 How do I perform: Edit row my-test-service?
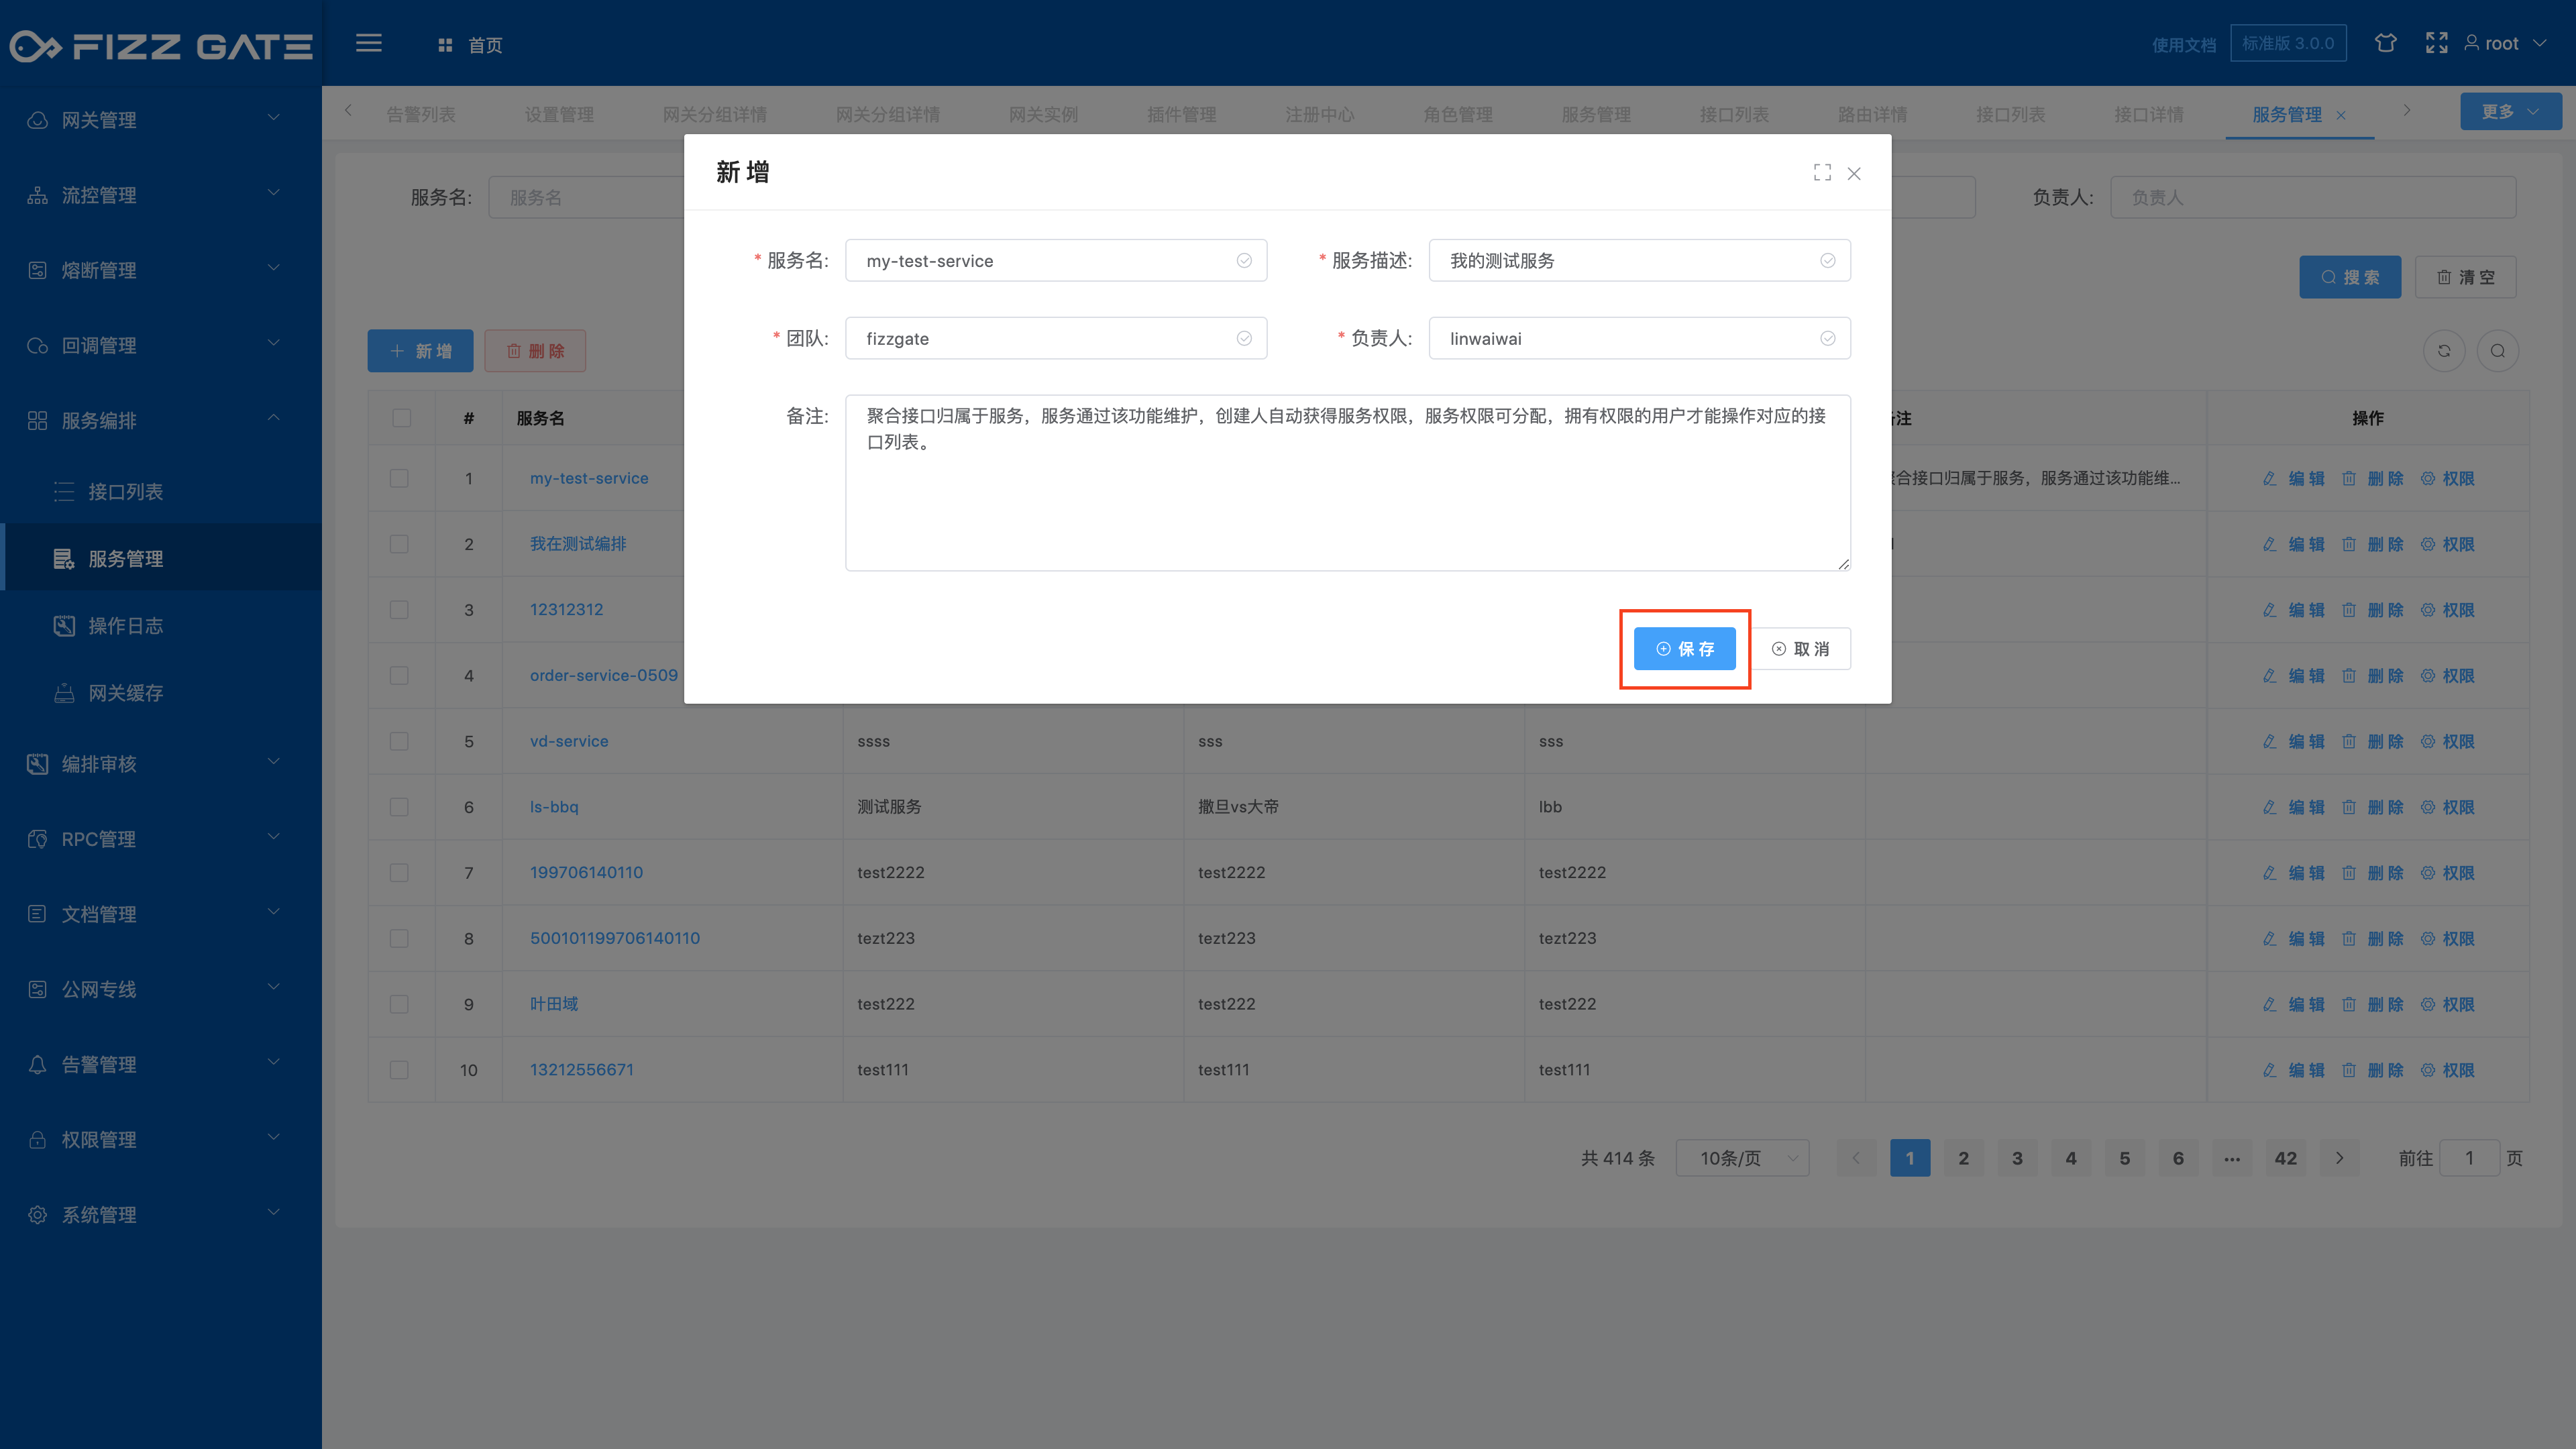[2293, 479]
